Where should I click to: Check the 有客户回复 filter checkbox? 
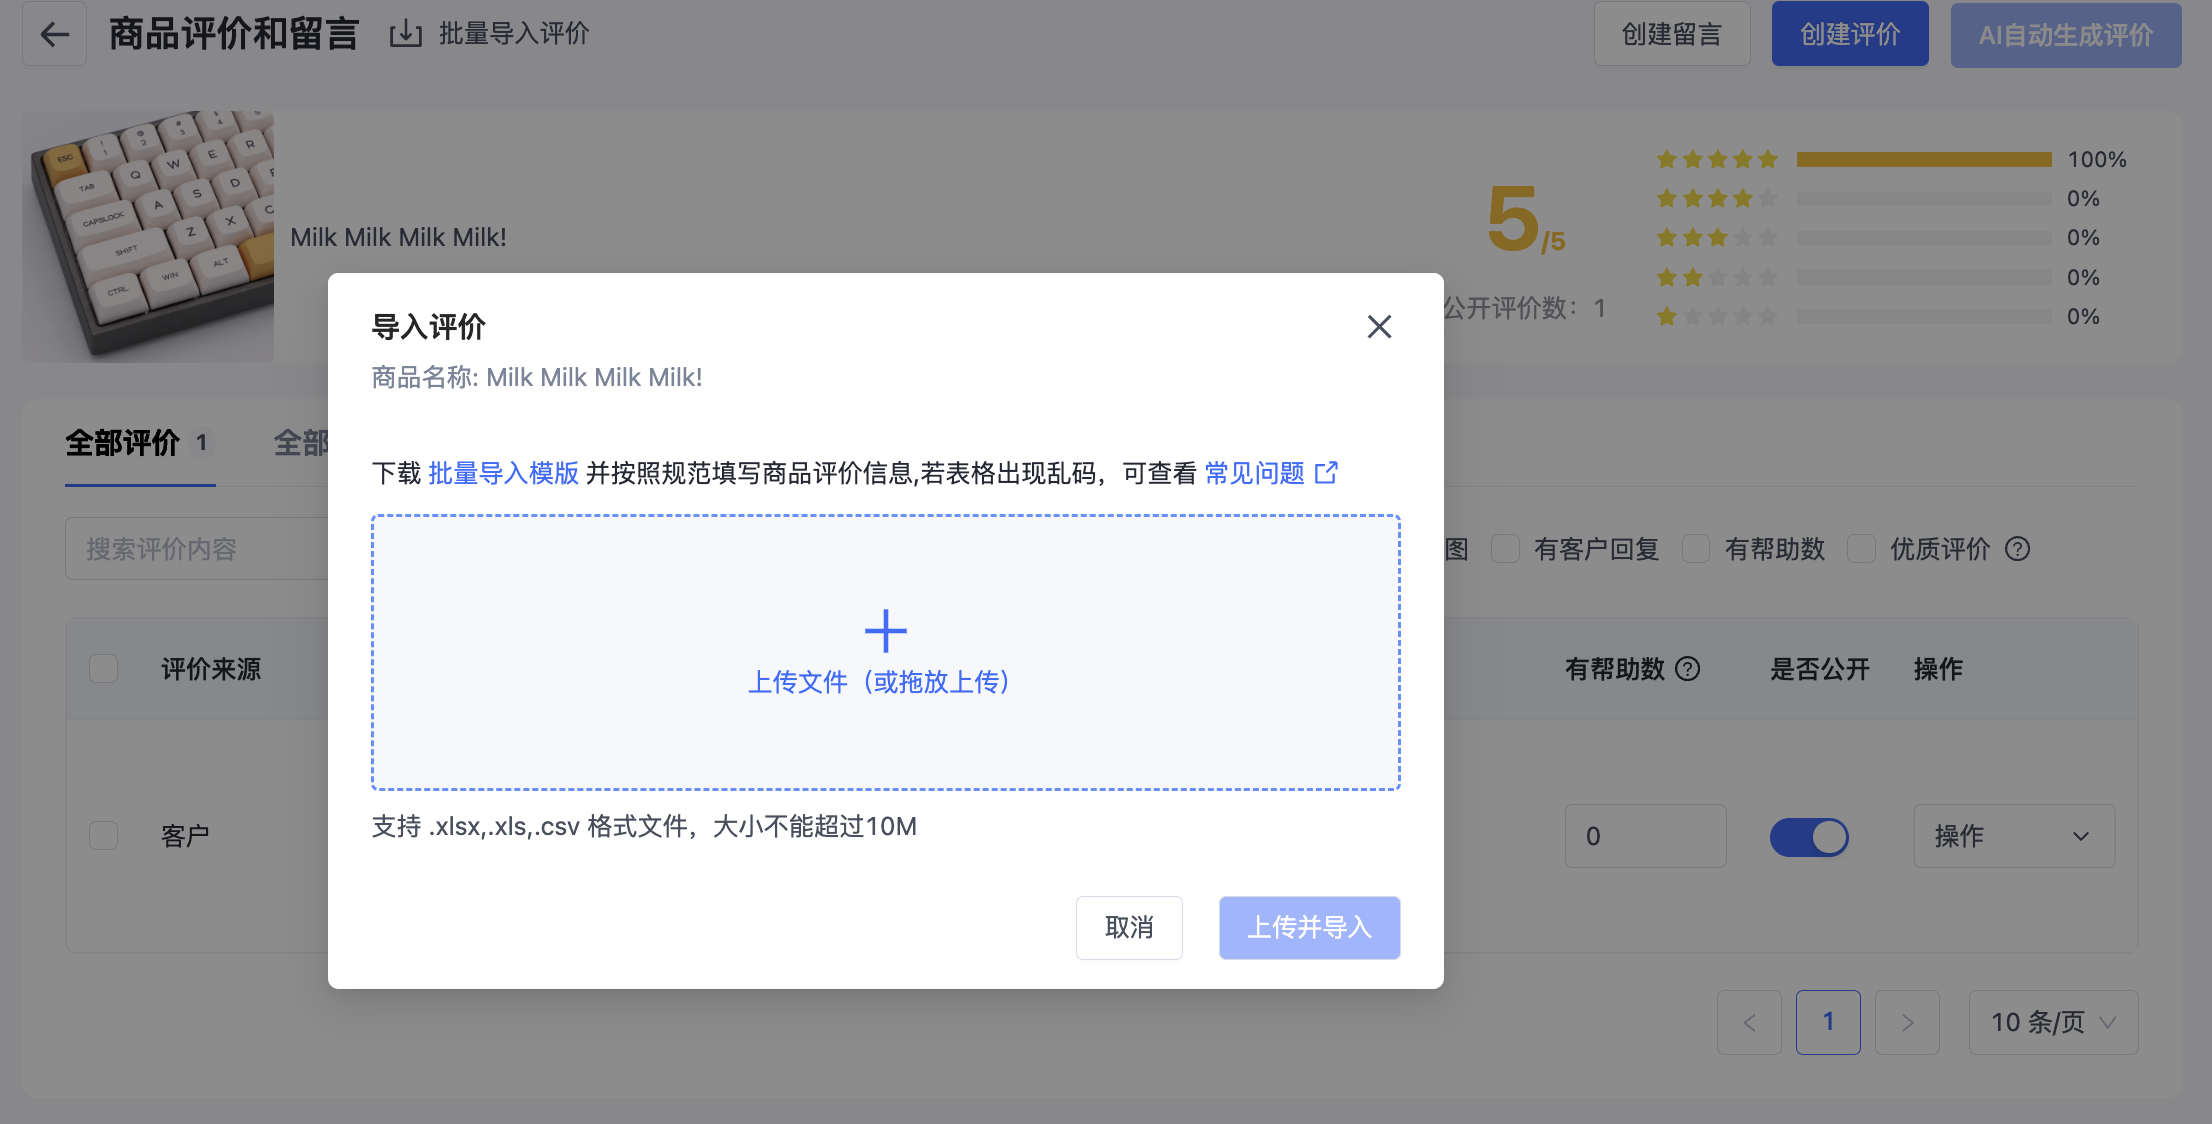1505,549
